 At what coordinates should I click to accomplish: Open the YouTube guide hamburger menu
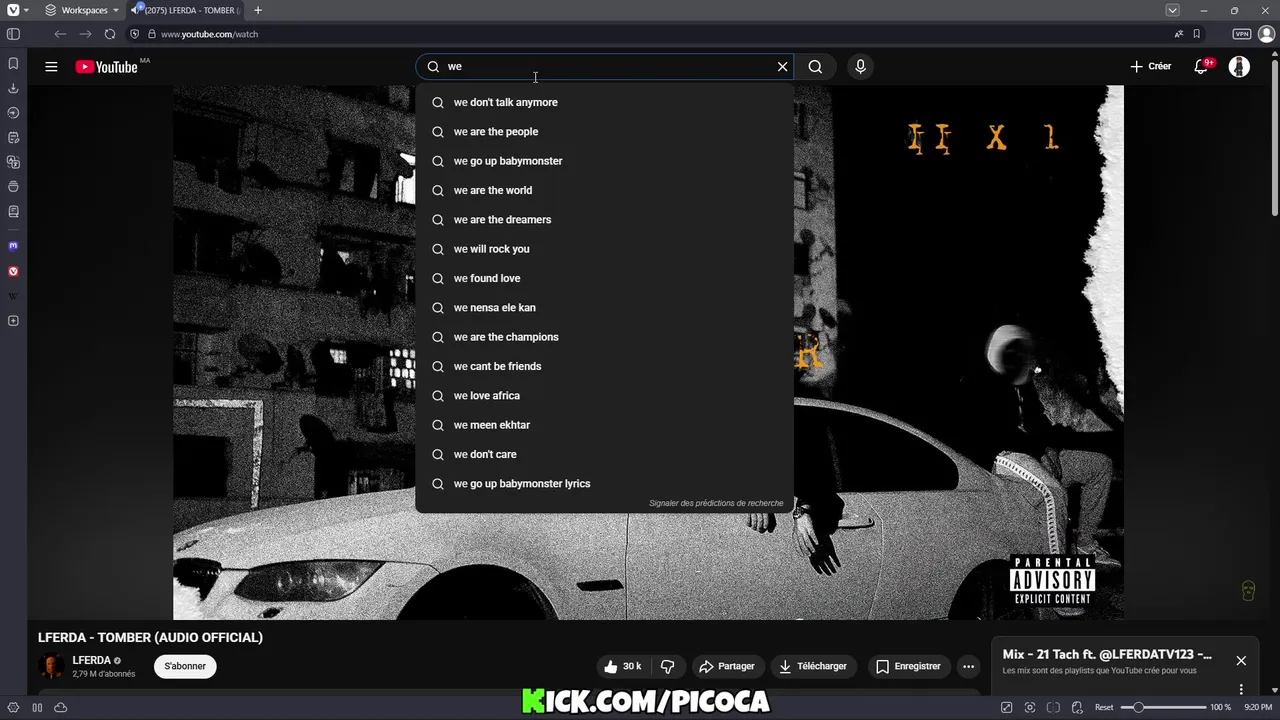pyautogui.click(x=51, y=67)
